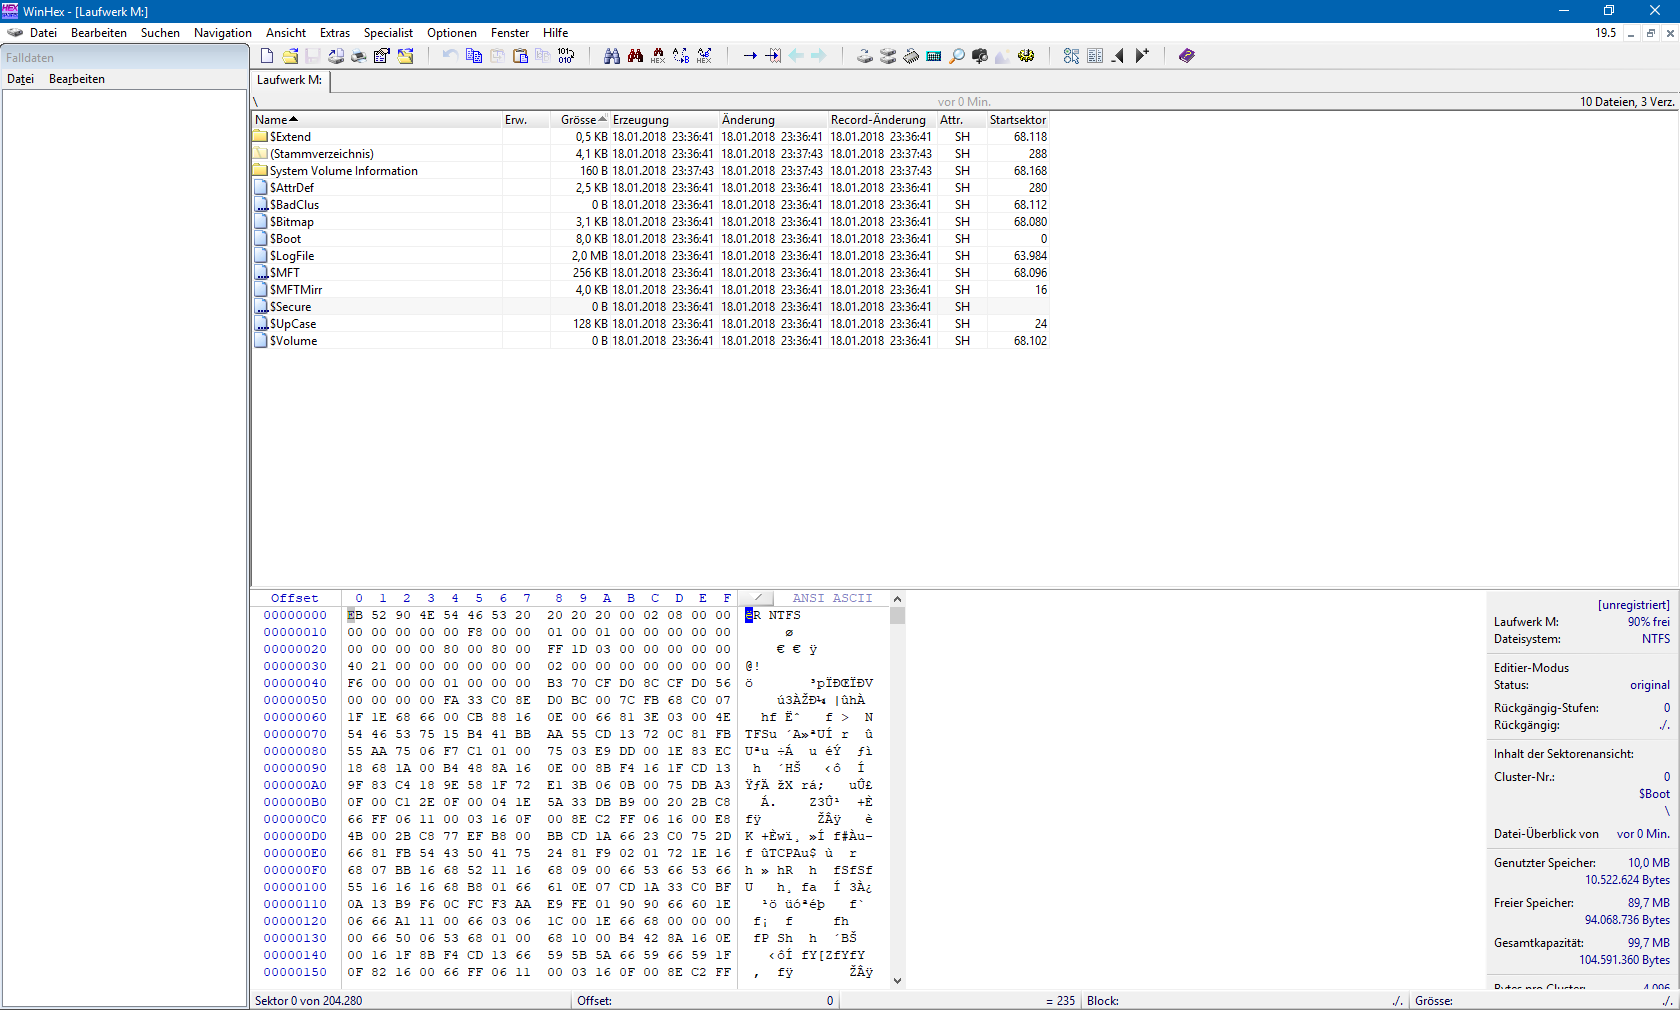Image resolution: width=1680 pixels, height=1010 pixels.
Task: Click the Attr. column header
Action: click(x=961, y=120)
